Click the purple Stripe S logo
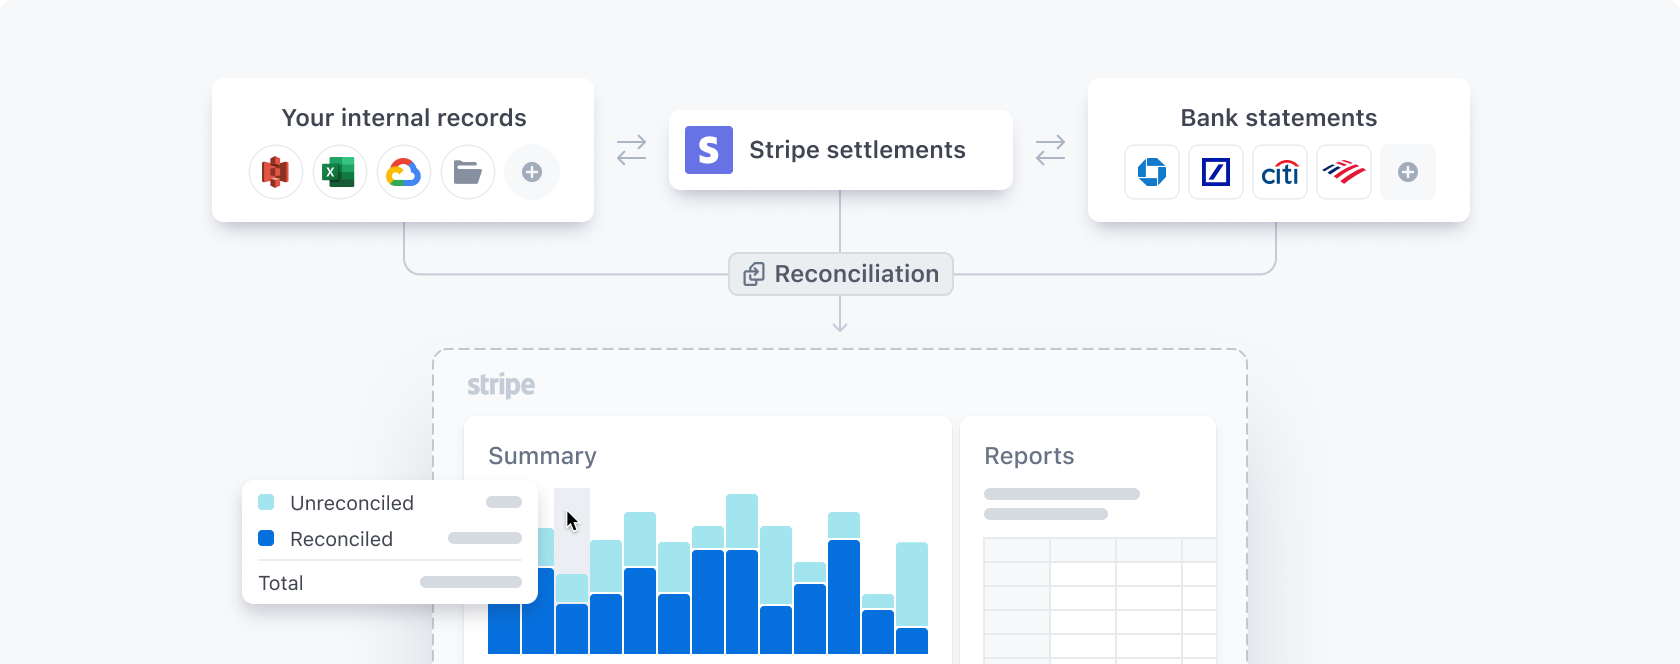 pyautogui.click(x=709, y=150)
